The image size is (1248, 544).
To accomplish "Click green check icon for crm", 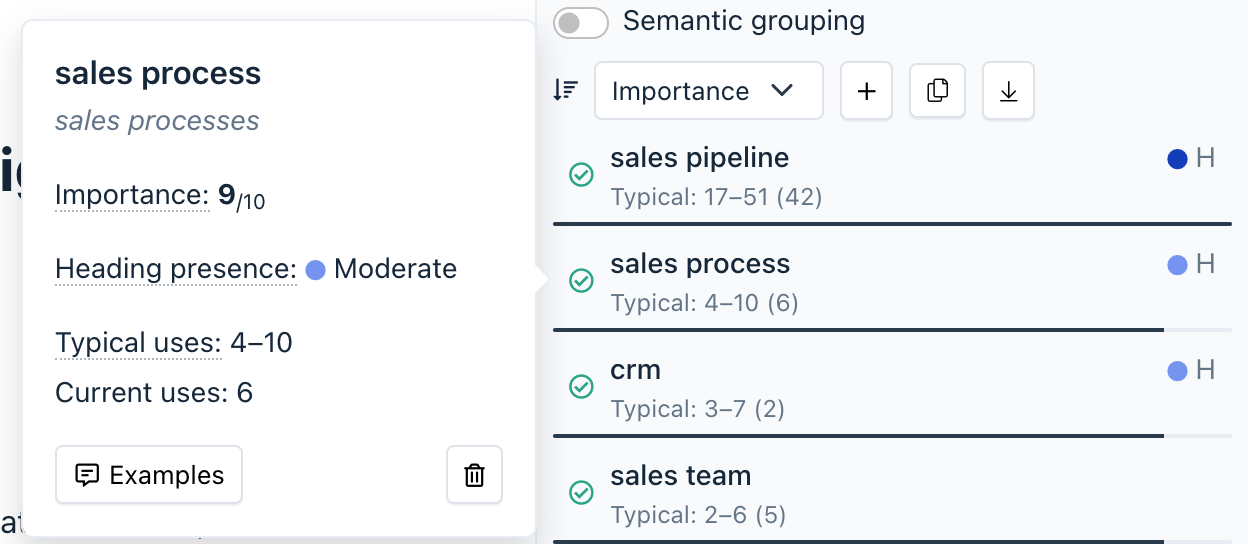I will (x=581, y=387).
